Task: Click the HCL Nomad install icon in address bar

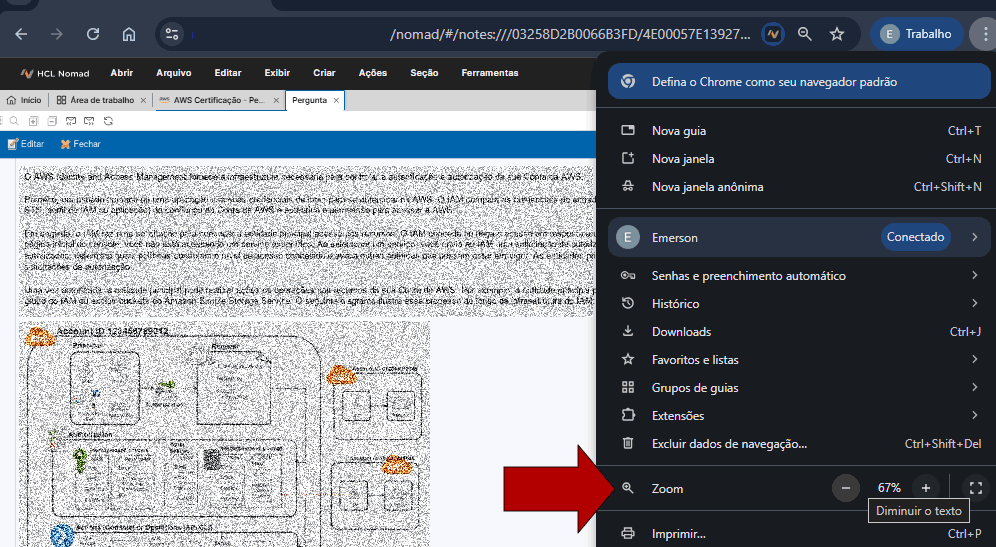Action: point(772,34)
